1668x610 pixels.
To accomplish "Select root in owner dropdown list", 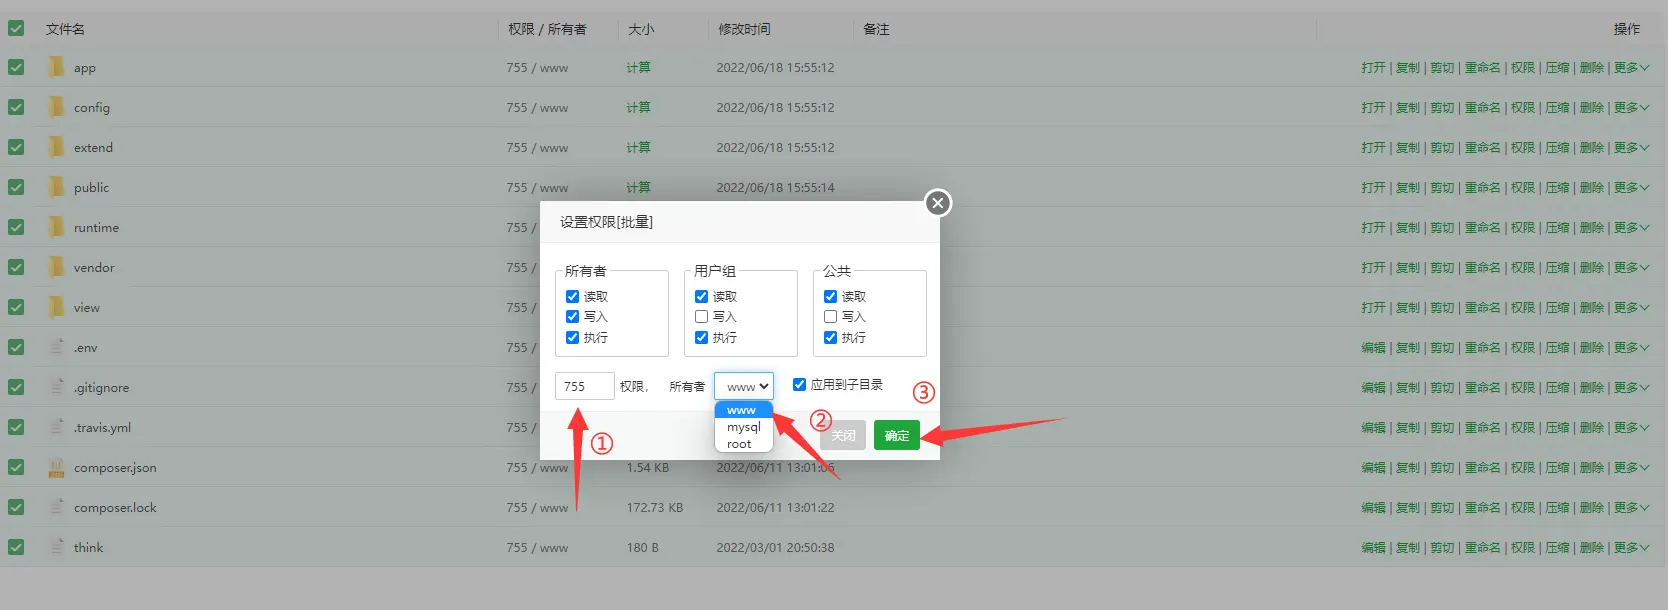I will tap(743, 444).
